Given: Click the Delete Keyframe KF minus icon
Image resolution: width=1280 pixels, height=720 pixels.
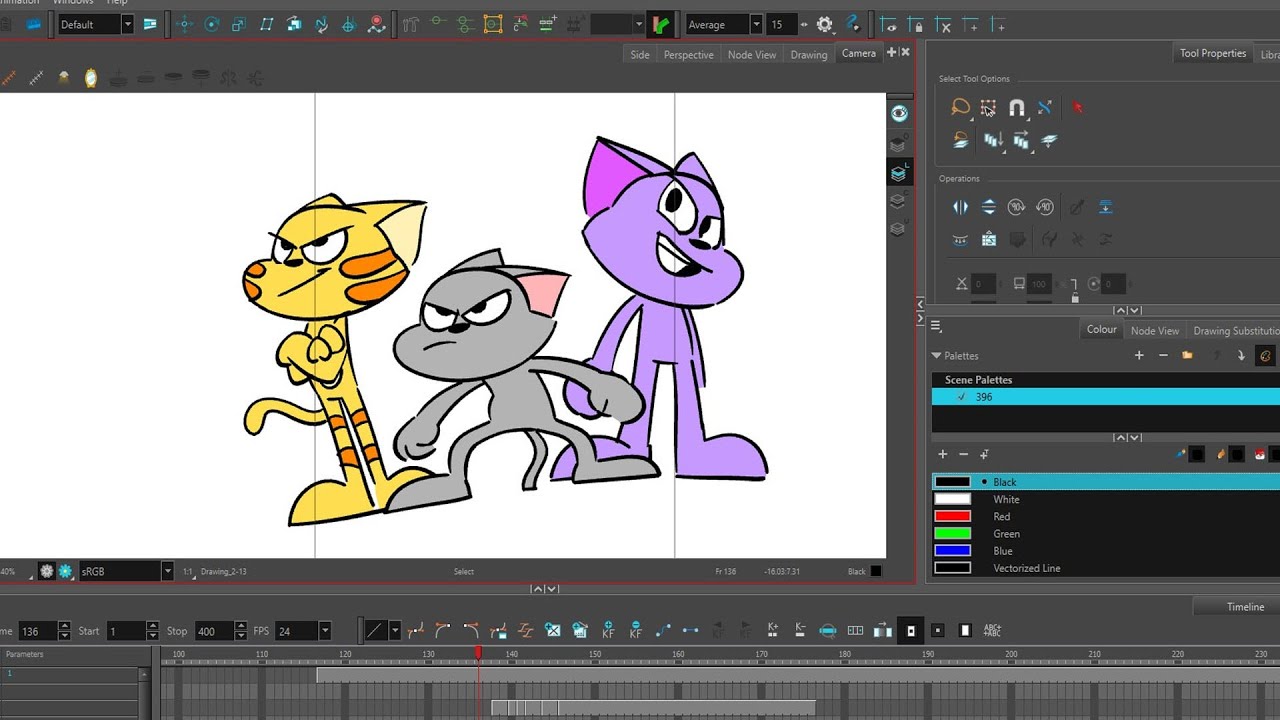Looking at the screenshot, I should click(636, 631).
